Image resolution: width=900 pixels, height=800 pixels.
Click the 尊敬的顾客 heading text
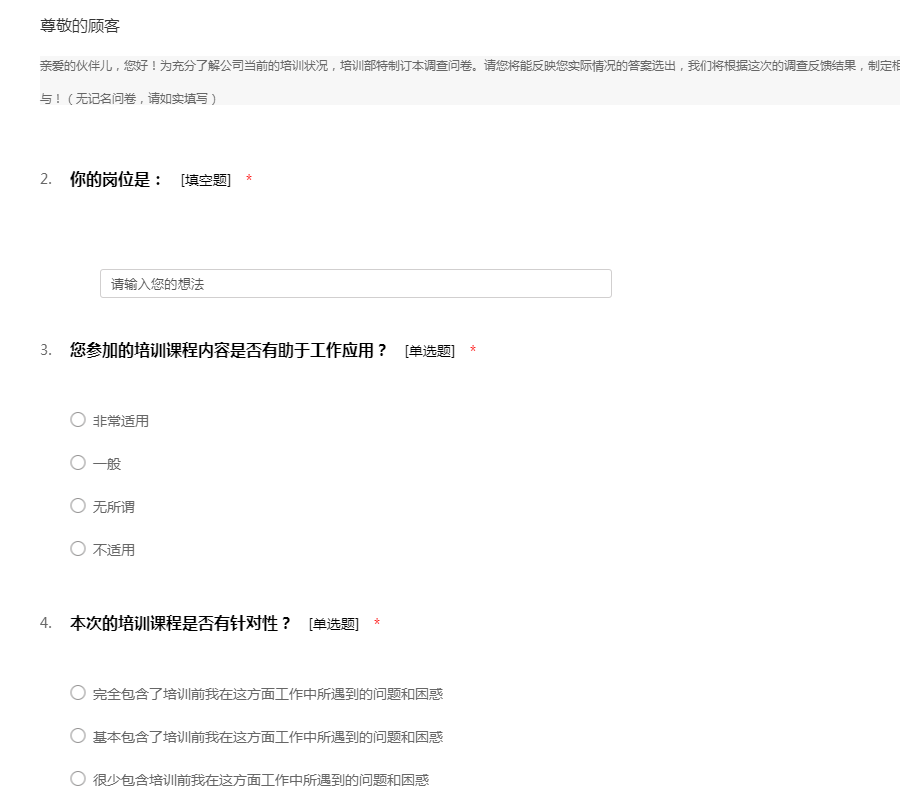coord(80,26)
